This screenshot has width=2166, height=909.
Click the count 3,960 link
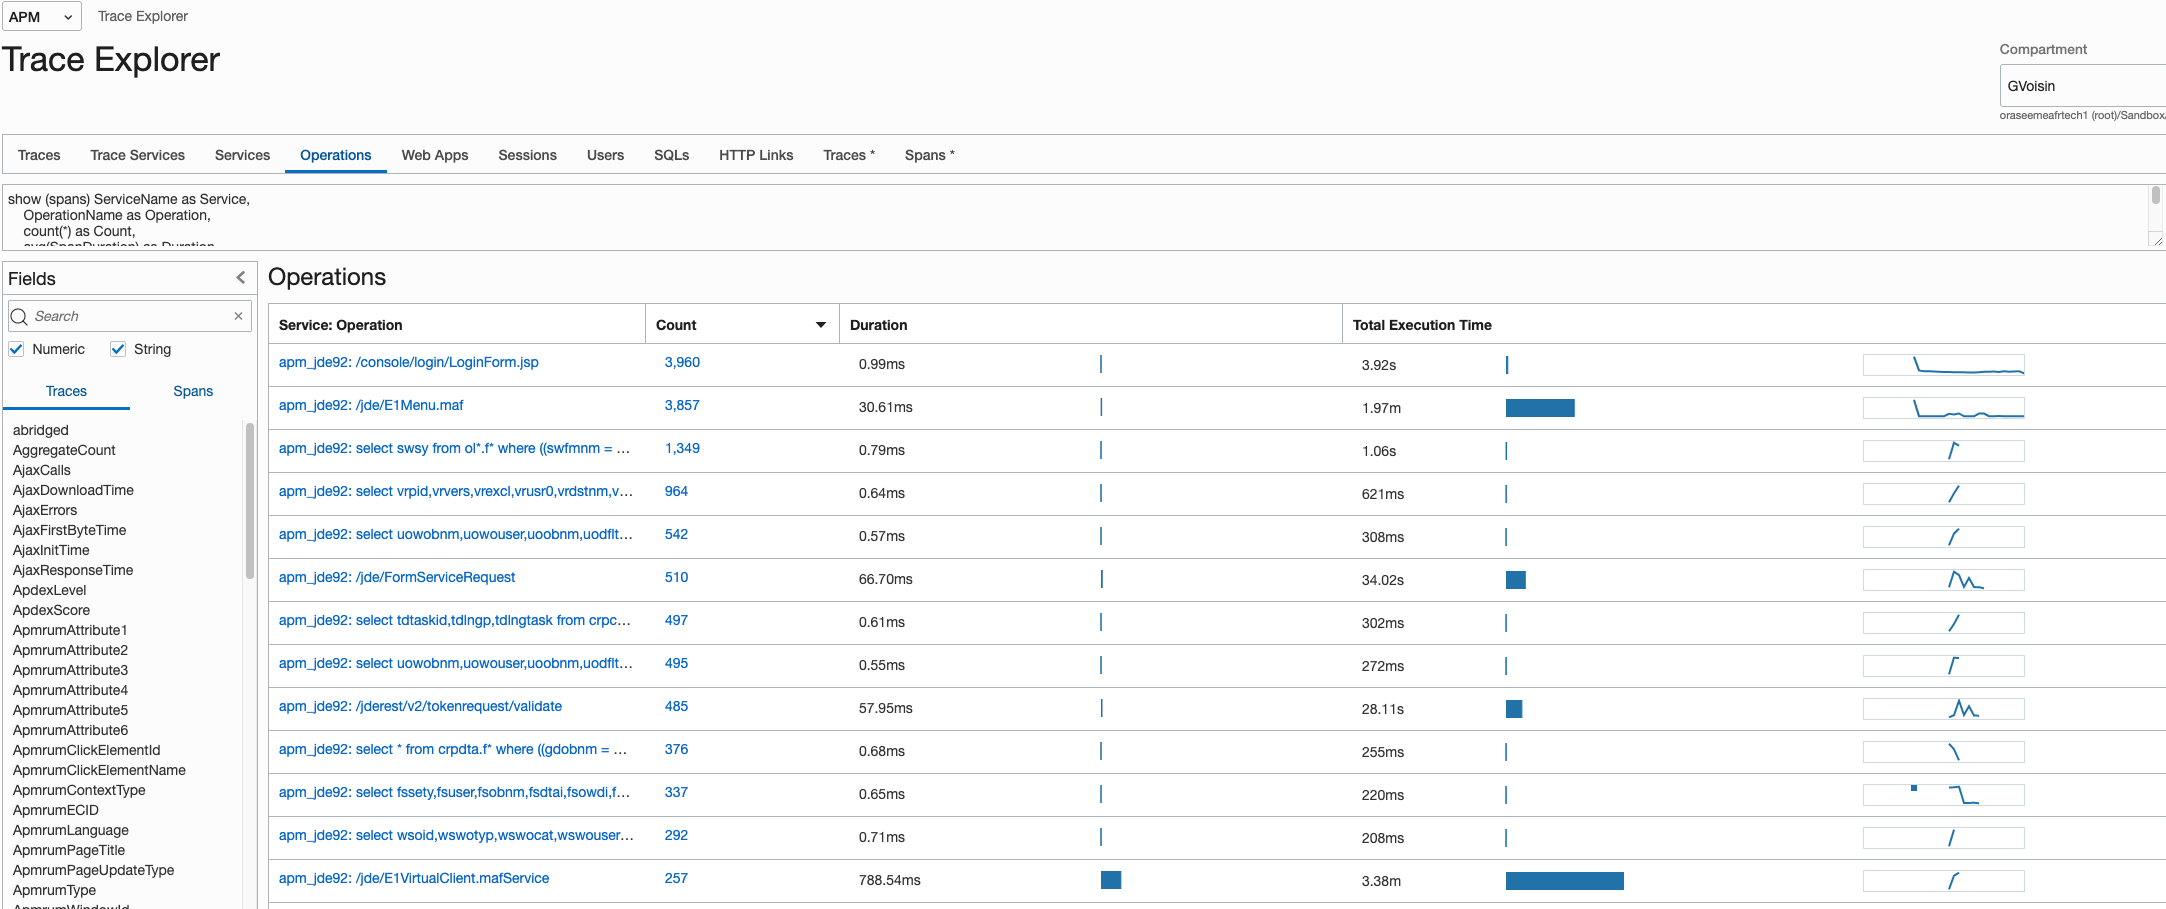tap(682, 362)
